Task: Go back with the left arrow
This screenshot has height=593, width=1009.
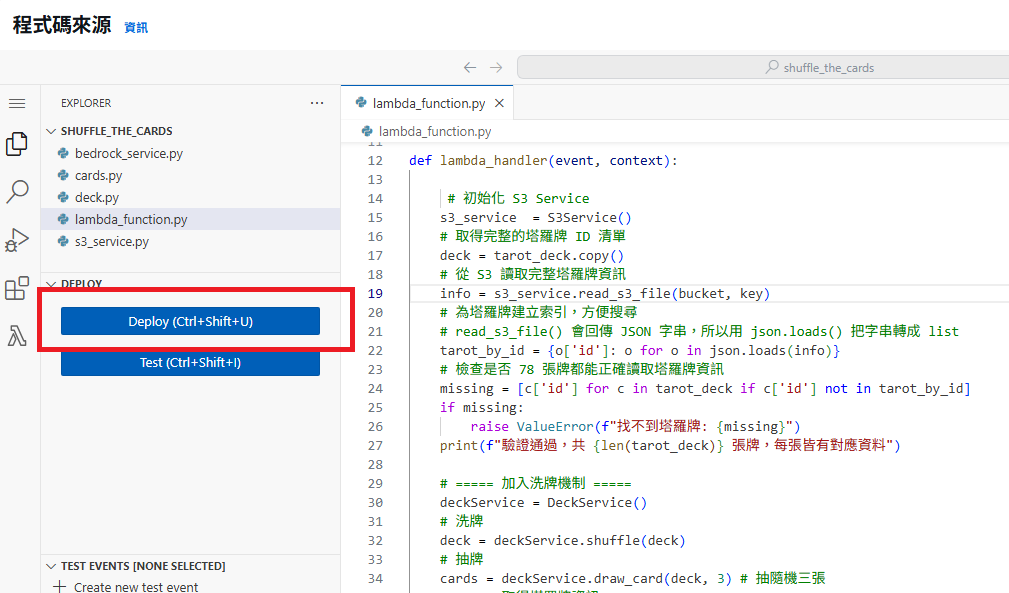Action: point(470,68)
